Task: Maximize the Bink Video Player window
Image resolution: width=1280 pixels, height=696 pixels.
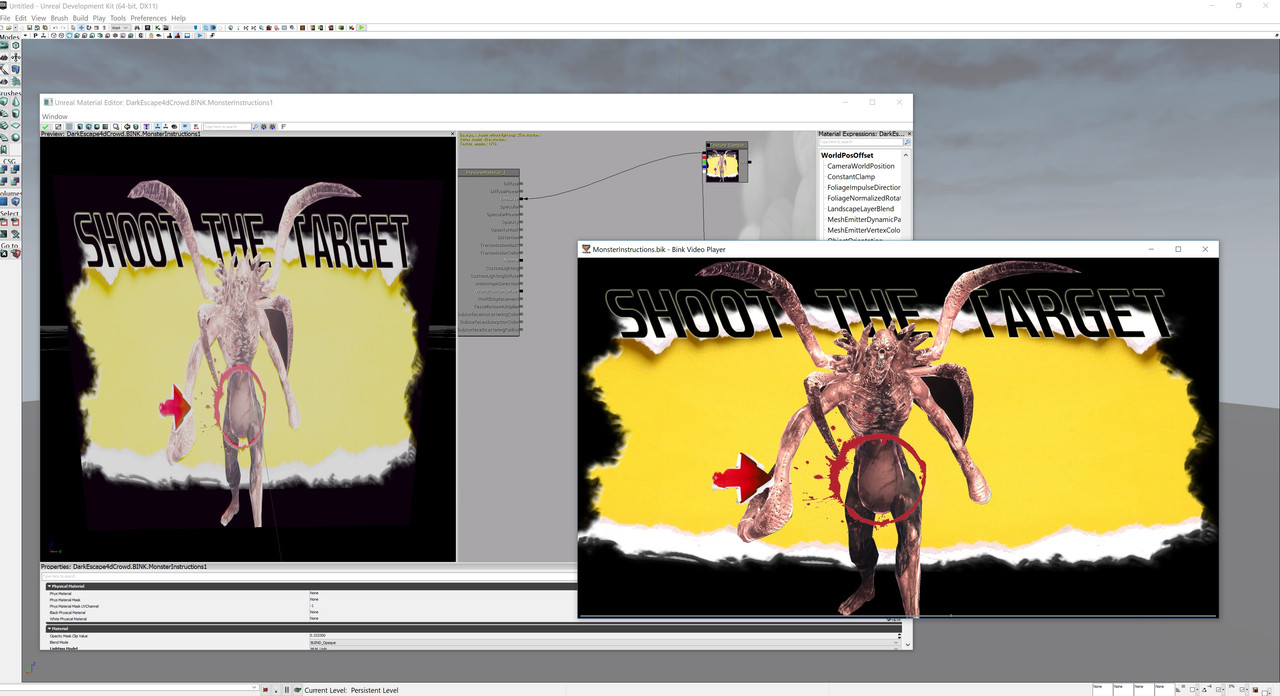Action: pyautogui.click(x=1178, y=249)
